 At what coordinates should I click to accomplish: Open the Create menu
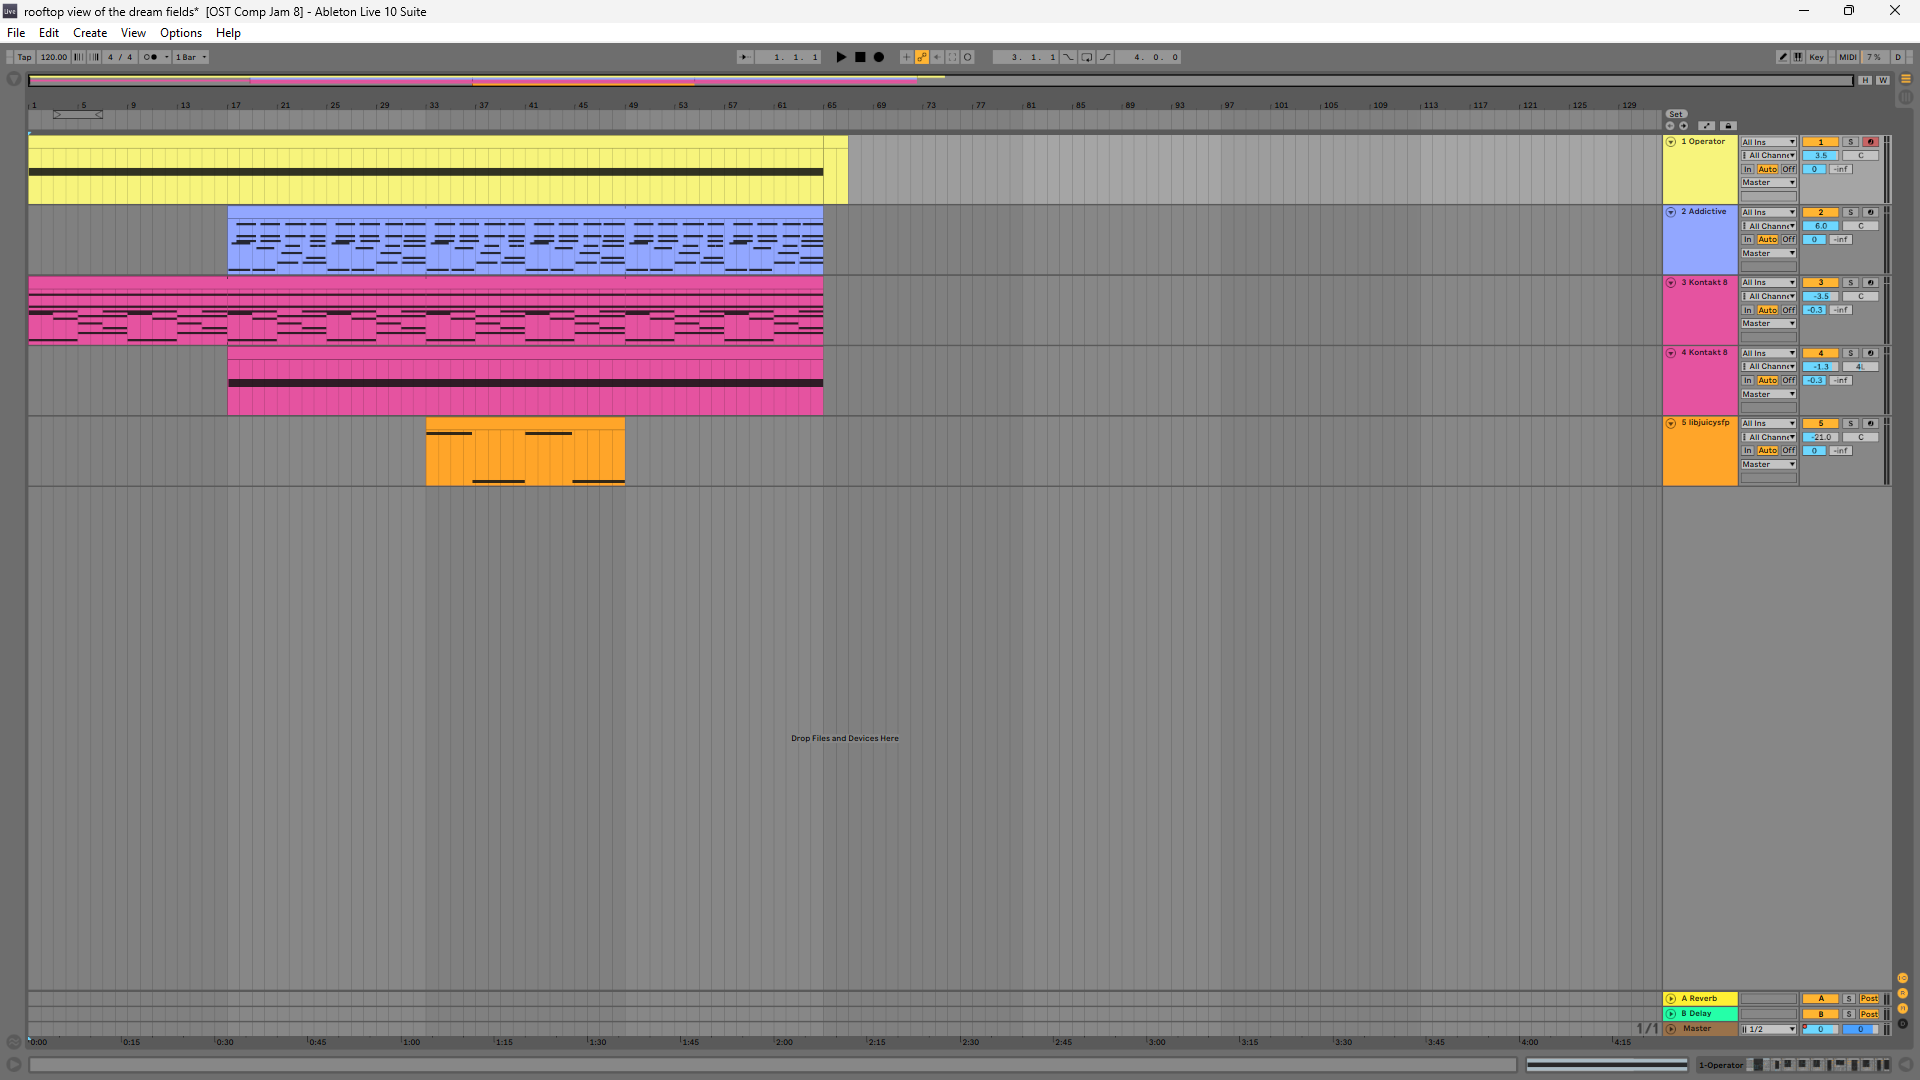pos(89,33)
